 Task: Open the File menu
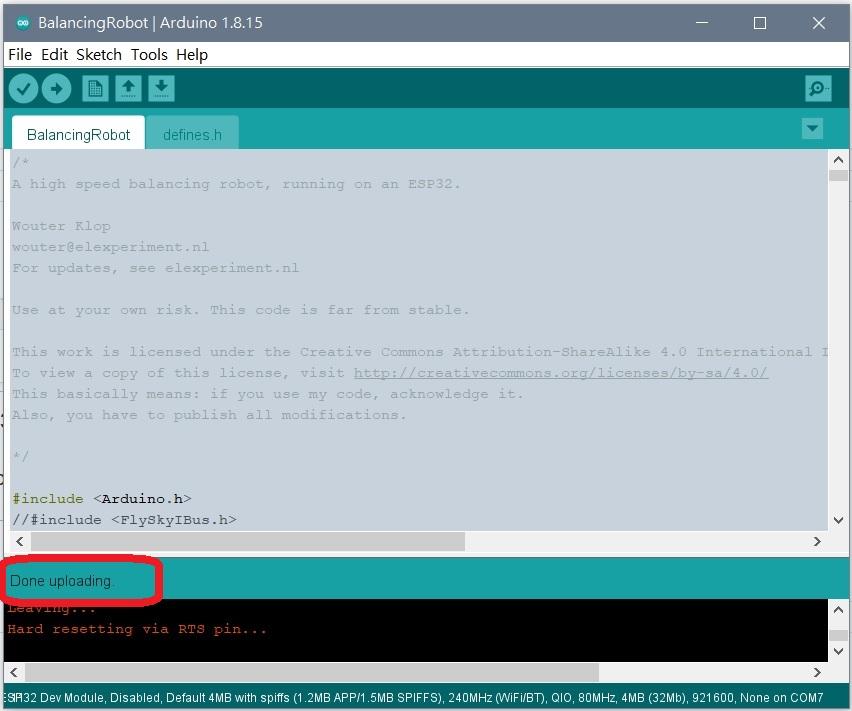(20, 55)
